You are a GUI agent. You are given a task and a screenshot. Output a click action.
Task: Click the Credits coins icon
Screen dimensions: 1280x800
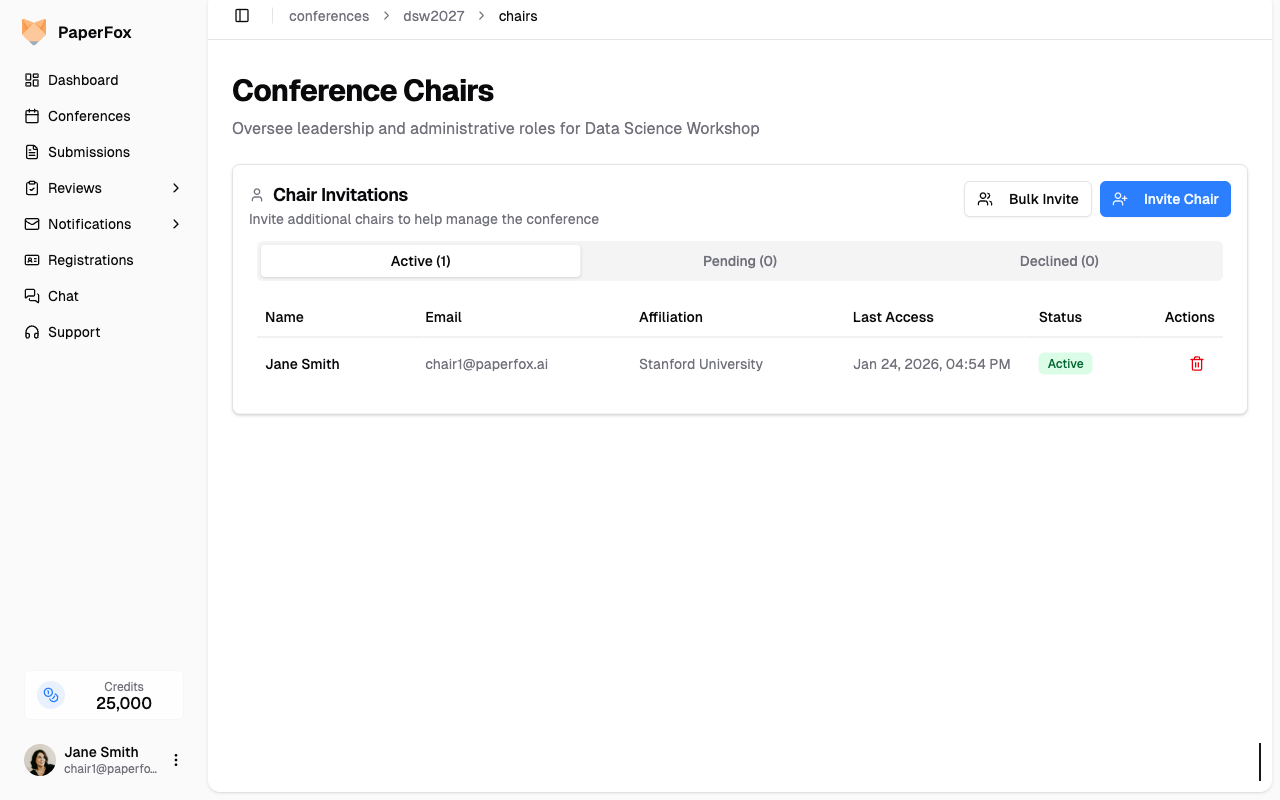coord(51,695)
